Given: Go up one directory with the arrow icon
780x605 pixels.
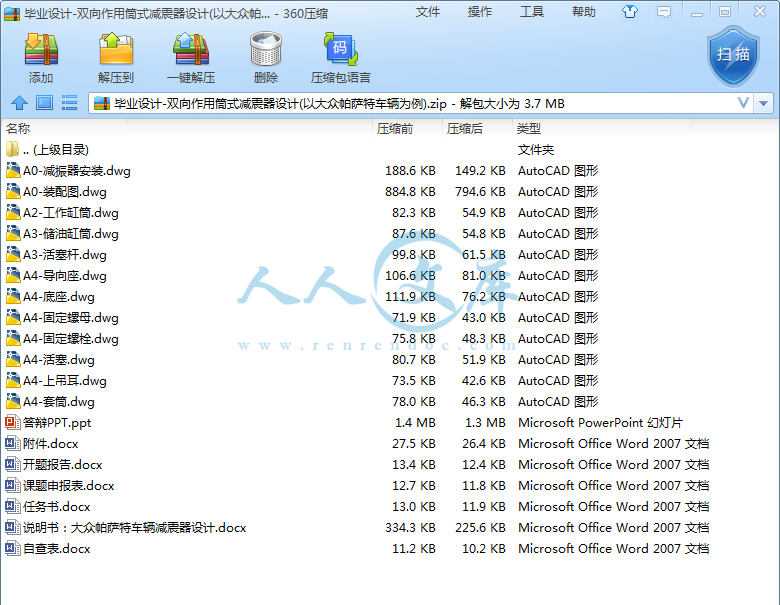Looking at the screenshot, I should [x=19, y=103].
